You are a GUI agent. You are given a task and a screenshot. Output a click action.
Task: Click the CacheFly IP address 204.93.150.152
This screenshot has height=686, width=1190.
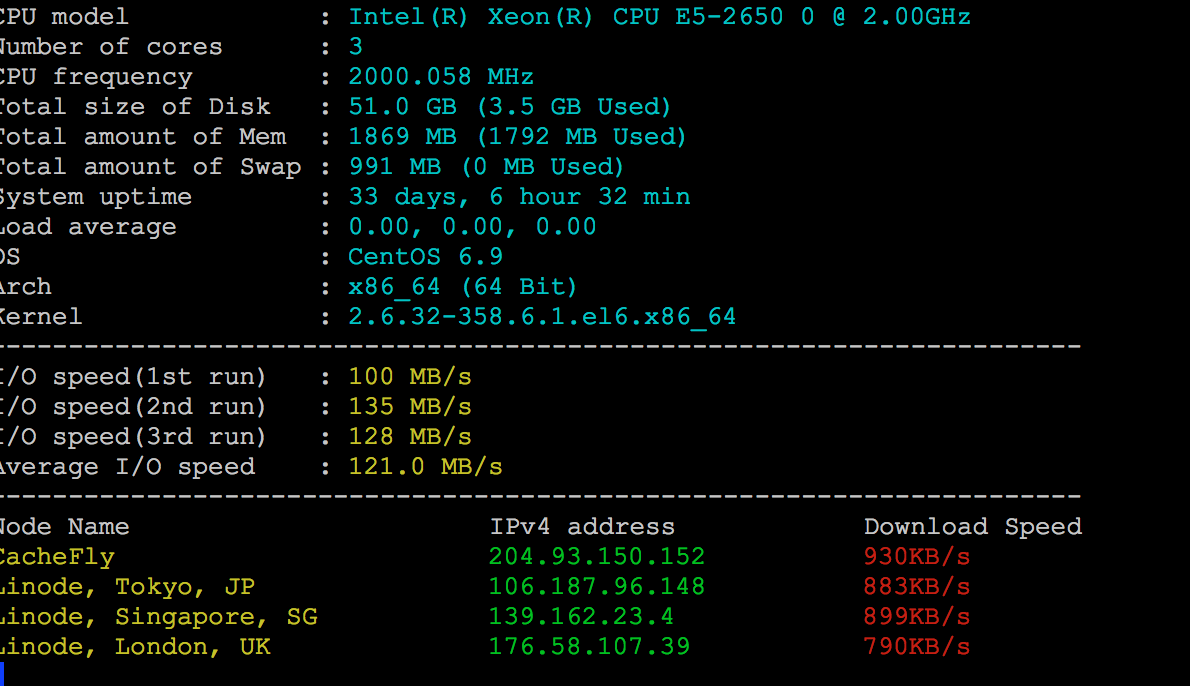597,556
